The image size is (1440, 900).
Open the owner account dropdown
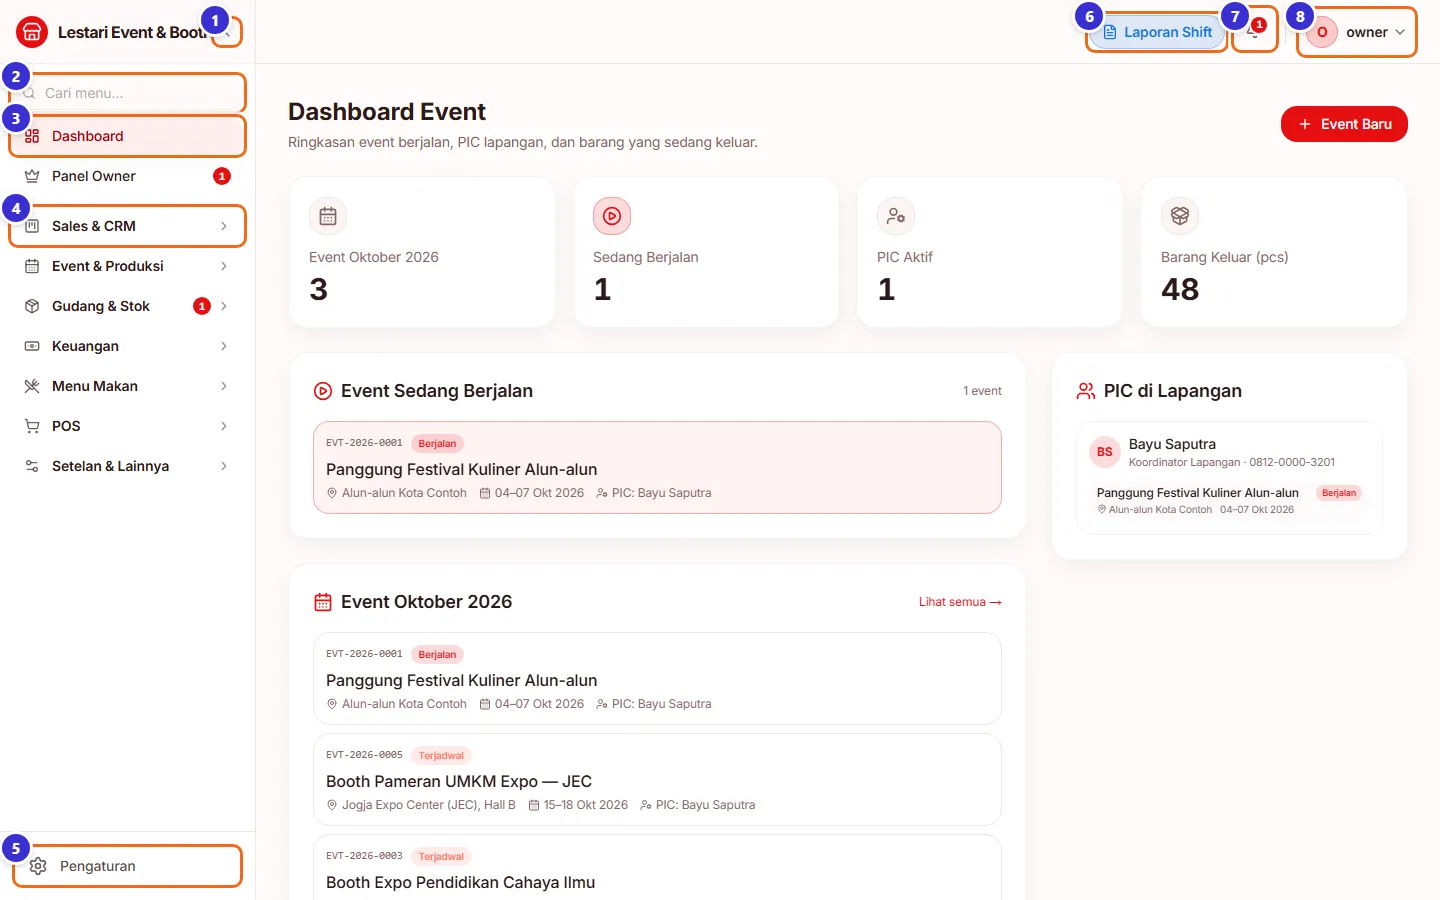[1357, 32]
